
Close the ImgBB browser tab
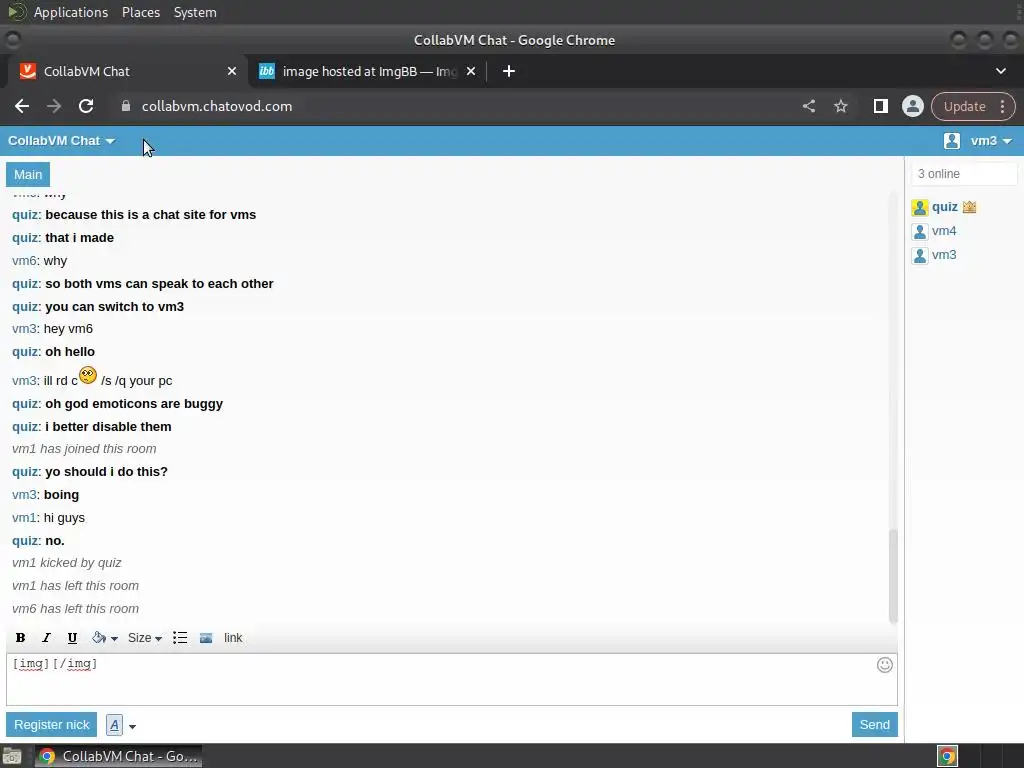pyautogui.click(x=471, y=71)
